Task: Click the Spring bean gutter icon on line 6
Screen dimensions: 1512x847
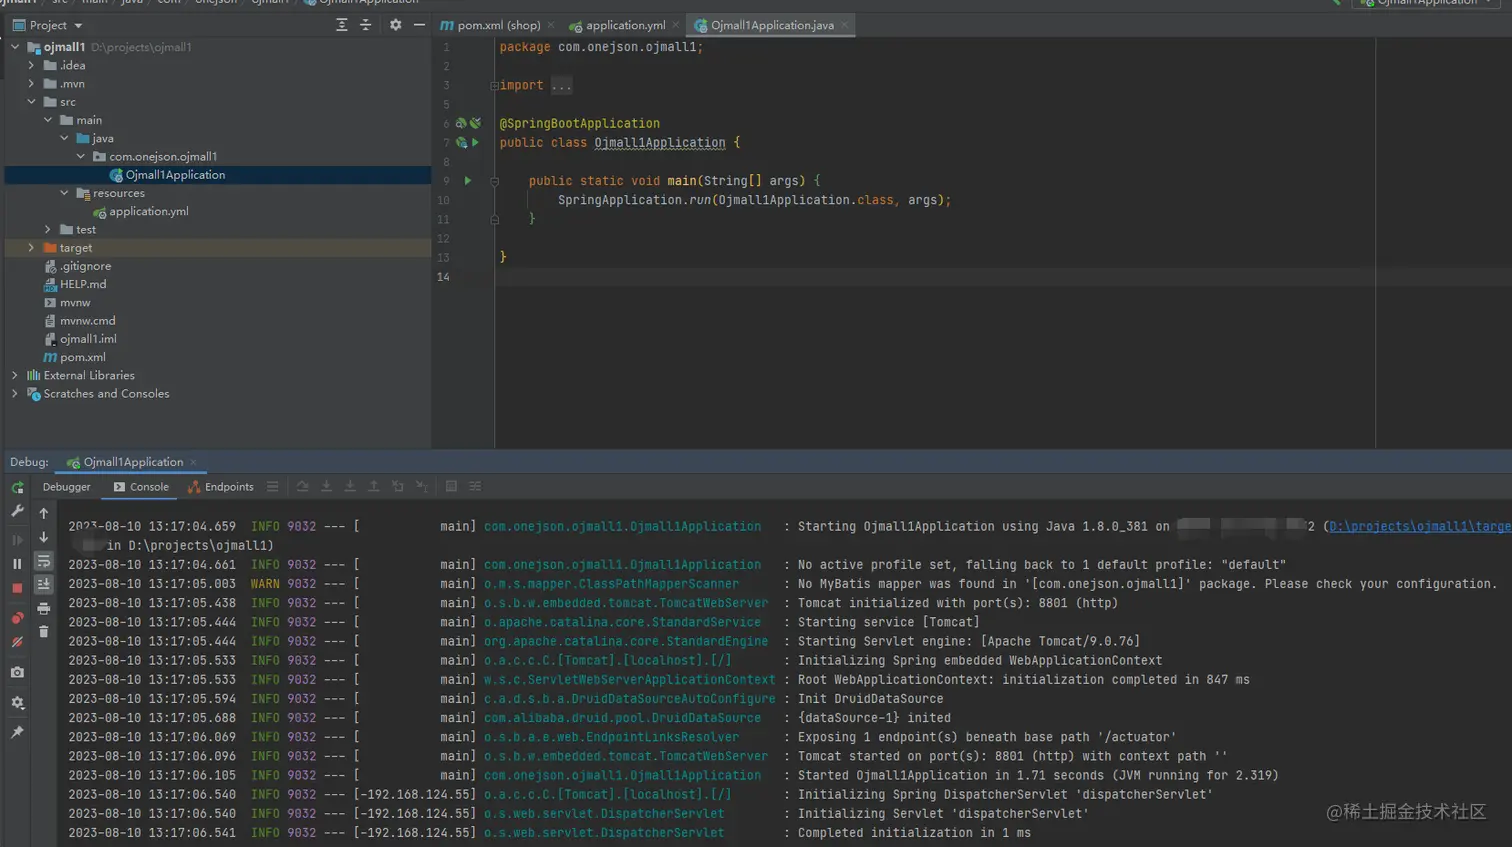Action: coord(461,124)
